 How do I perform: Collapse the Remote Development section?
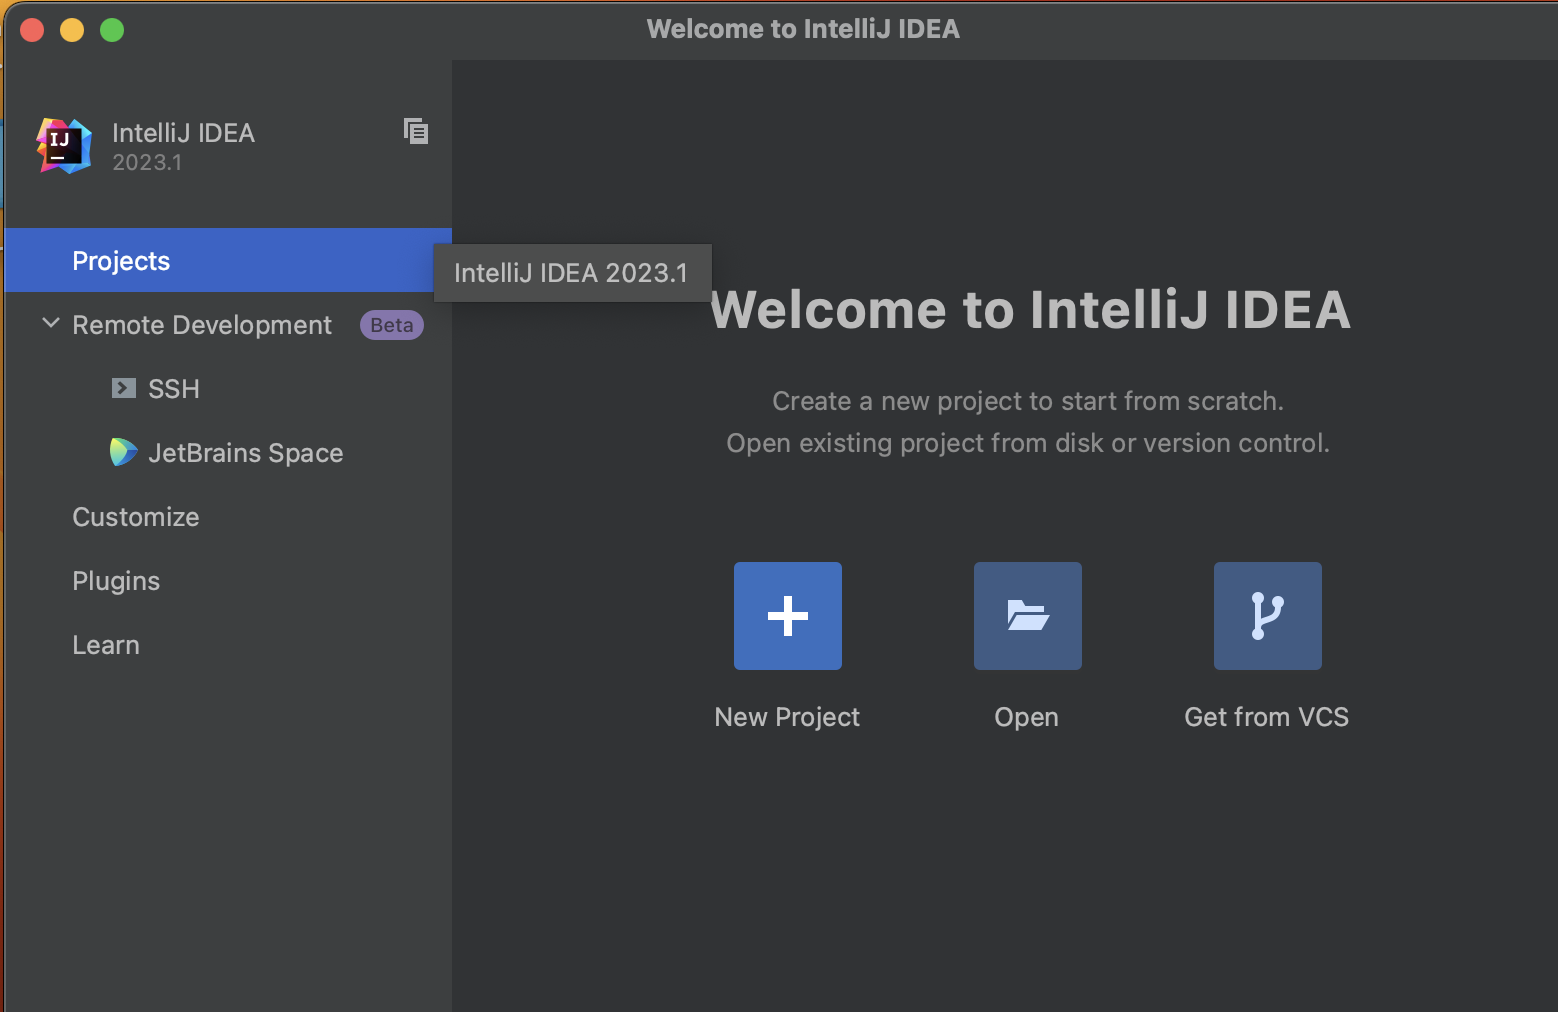tap(50, 324)
